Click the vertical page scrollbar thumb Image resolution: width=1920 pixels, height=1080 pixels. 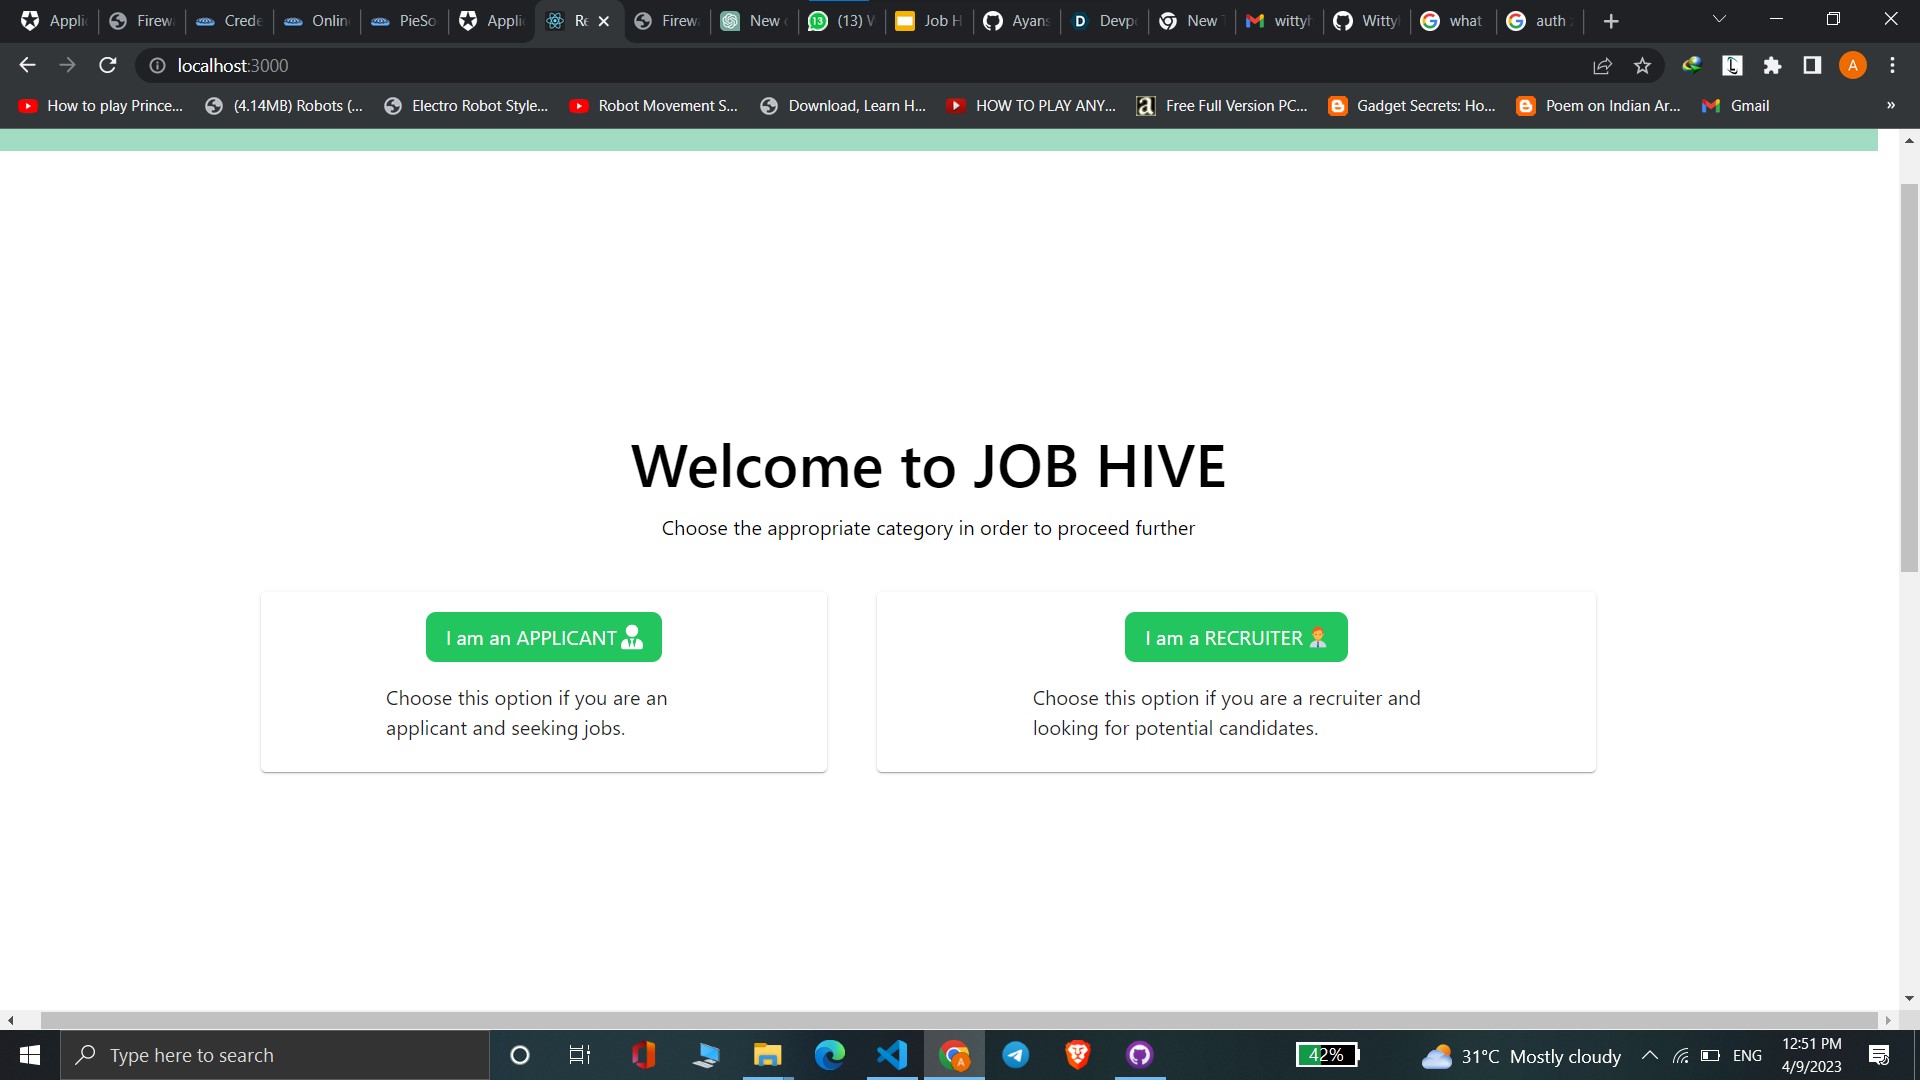(x=1909, y=377)
